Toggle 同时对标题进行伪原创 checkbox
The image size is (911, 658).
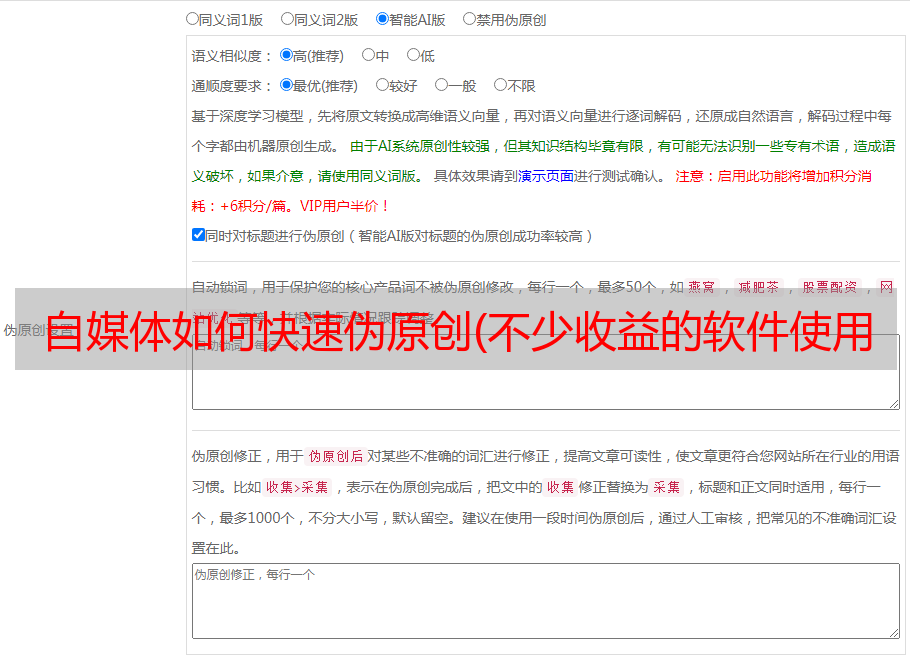198,235
